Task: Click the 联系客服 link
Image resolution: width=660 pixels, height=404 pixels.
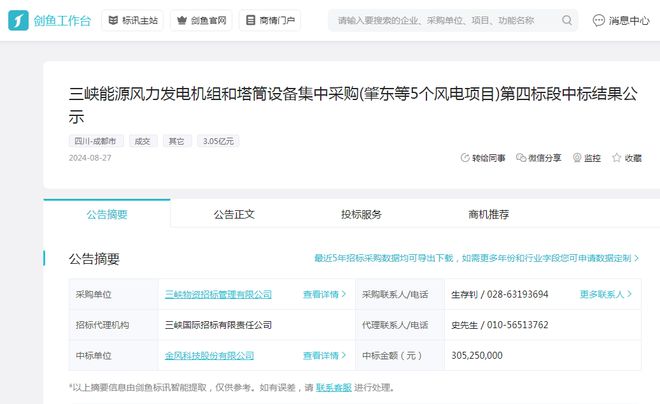Action: [x=334, y=388]
